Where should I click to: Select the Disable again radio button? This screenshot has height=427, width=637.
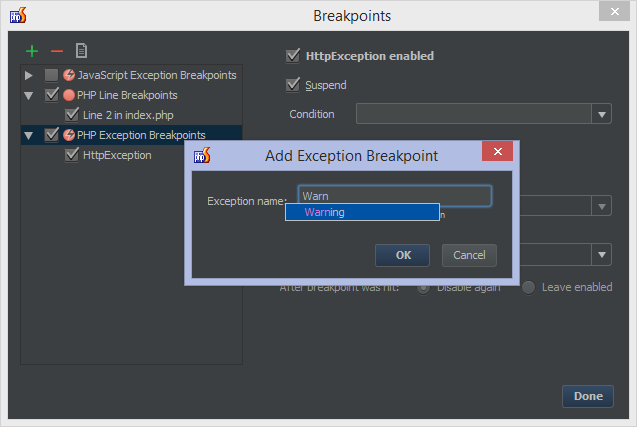(423, 288)
